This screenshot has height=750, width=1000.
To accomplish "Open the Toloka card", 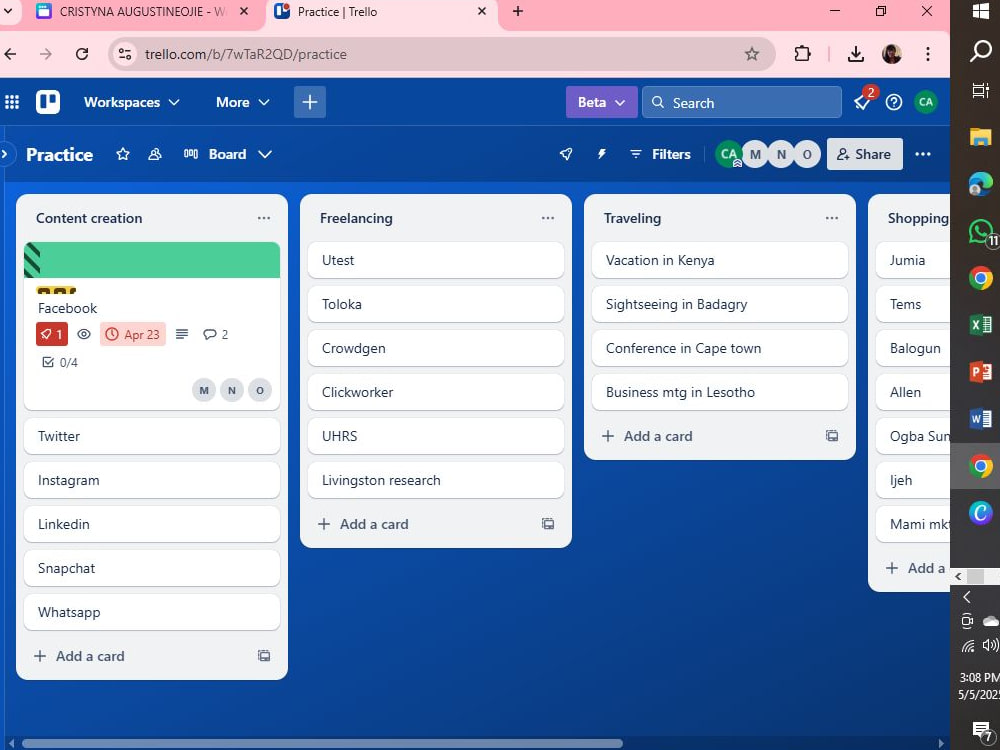I will [x=436, y=304].
